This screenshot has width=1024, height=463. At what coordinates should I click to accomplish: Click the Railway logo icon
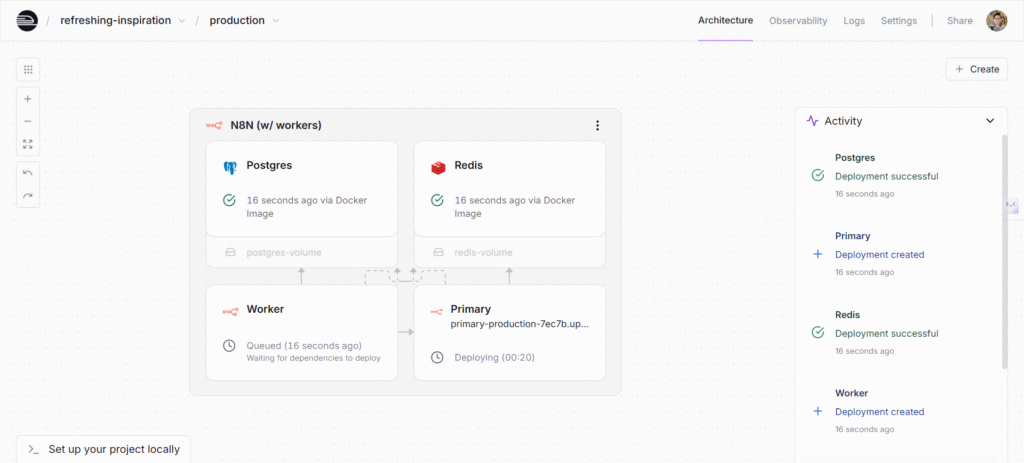[x=27, y=20]
